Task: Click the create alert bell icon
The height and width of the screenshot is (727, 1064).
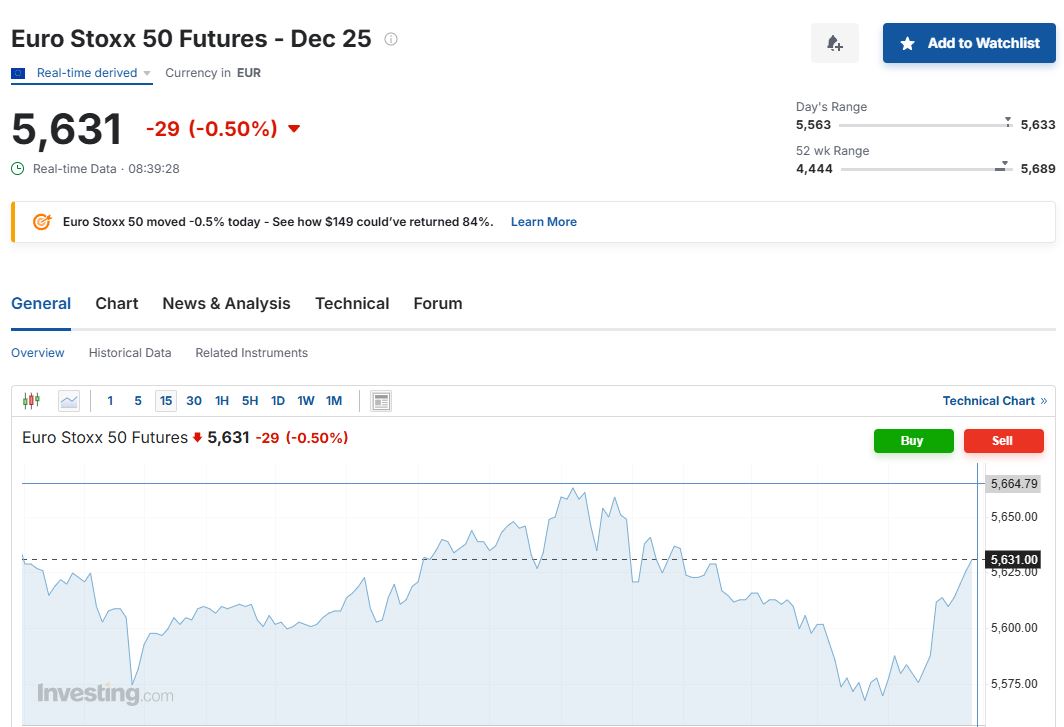Action: coord(834,43)
